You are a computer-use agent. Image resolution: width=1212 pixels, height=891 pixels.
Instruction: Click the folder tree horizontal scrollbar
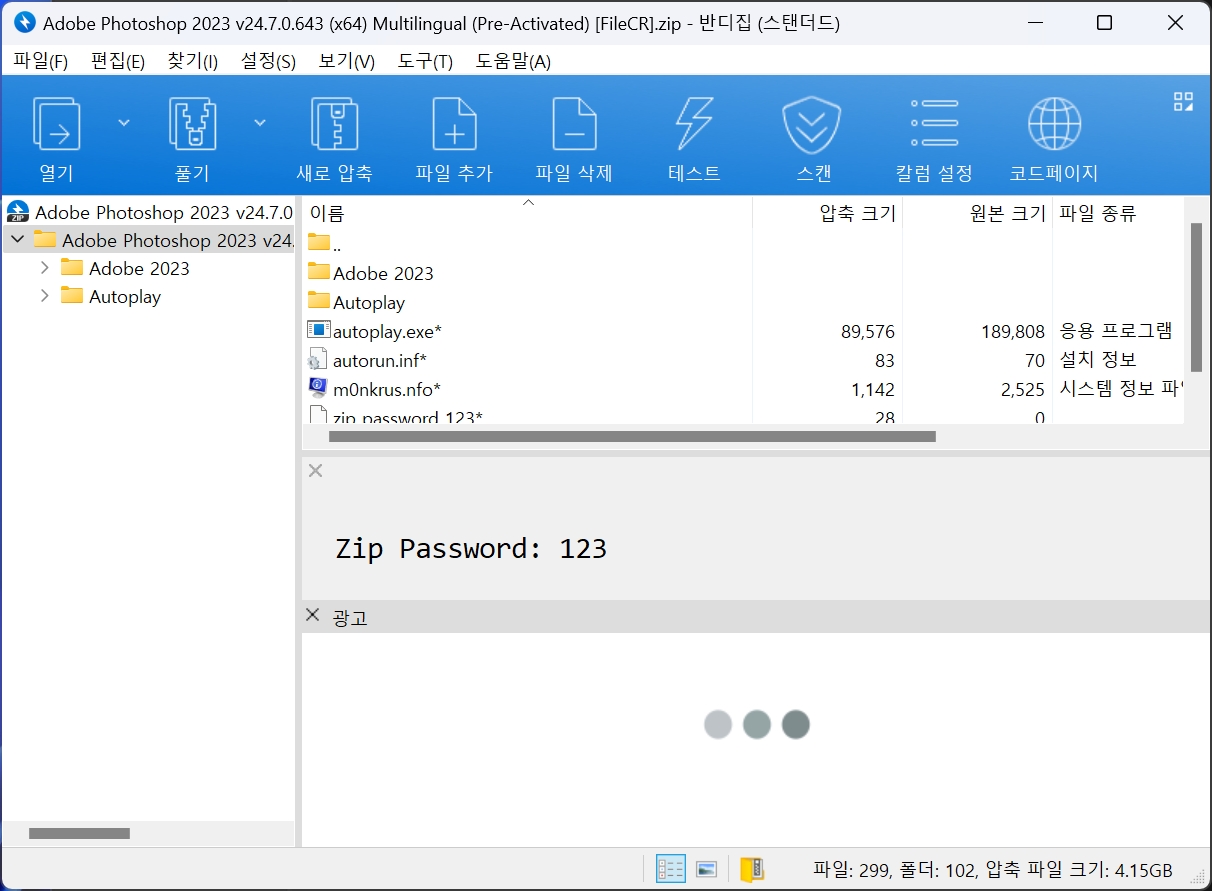[80, 833]
